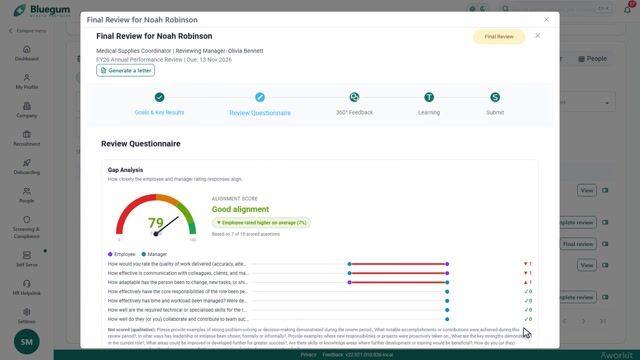
Task: Click 'How effectively has time and workload' row
Action: click(320, 301)
